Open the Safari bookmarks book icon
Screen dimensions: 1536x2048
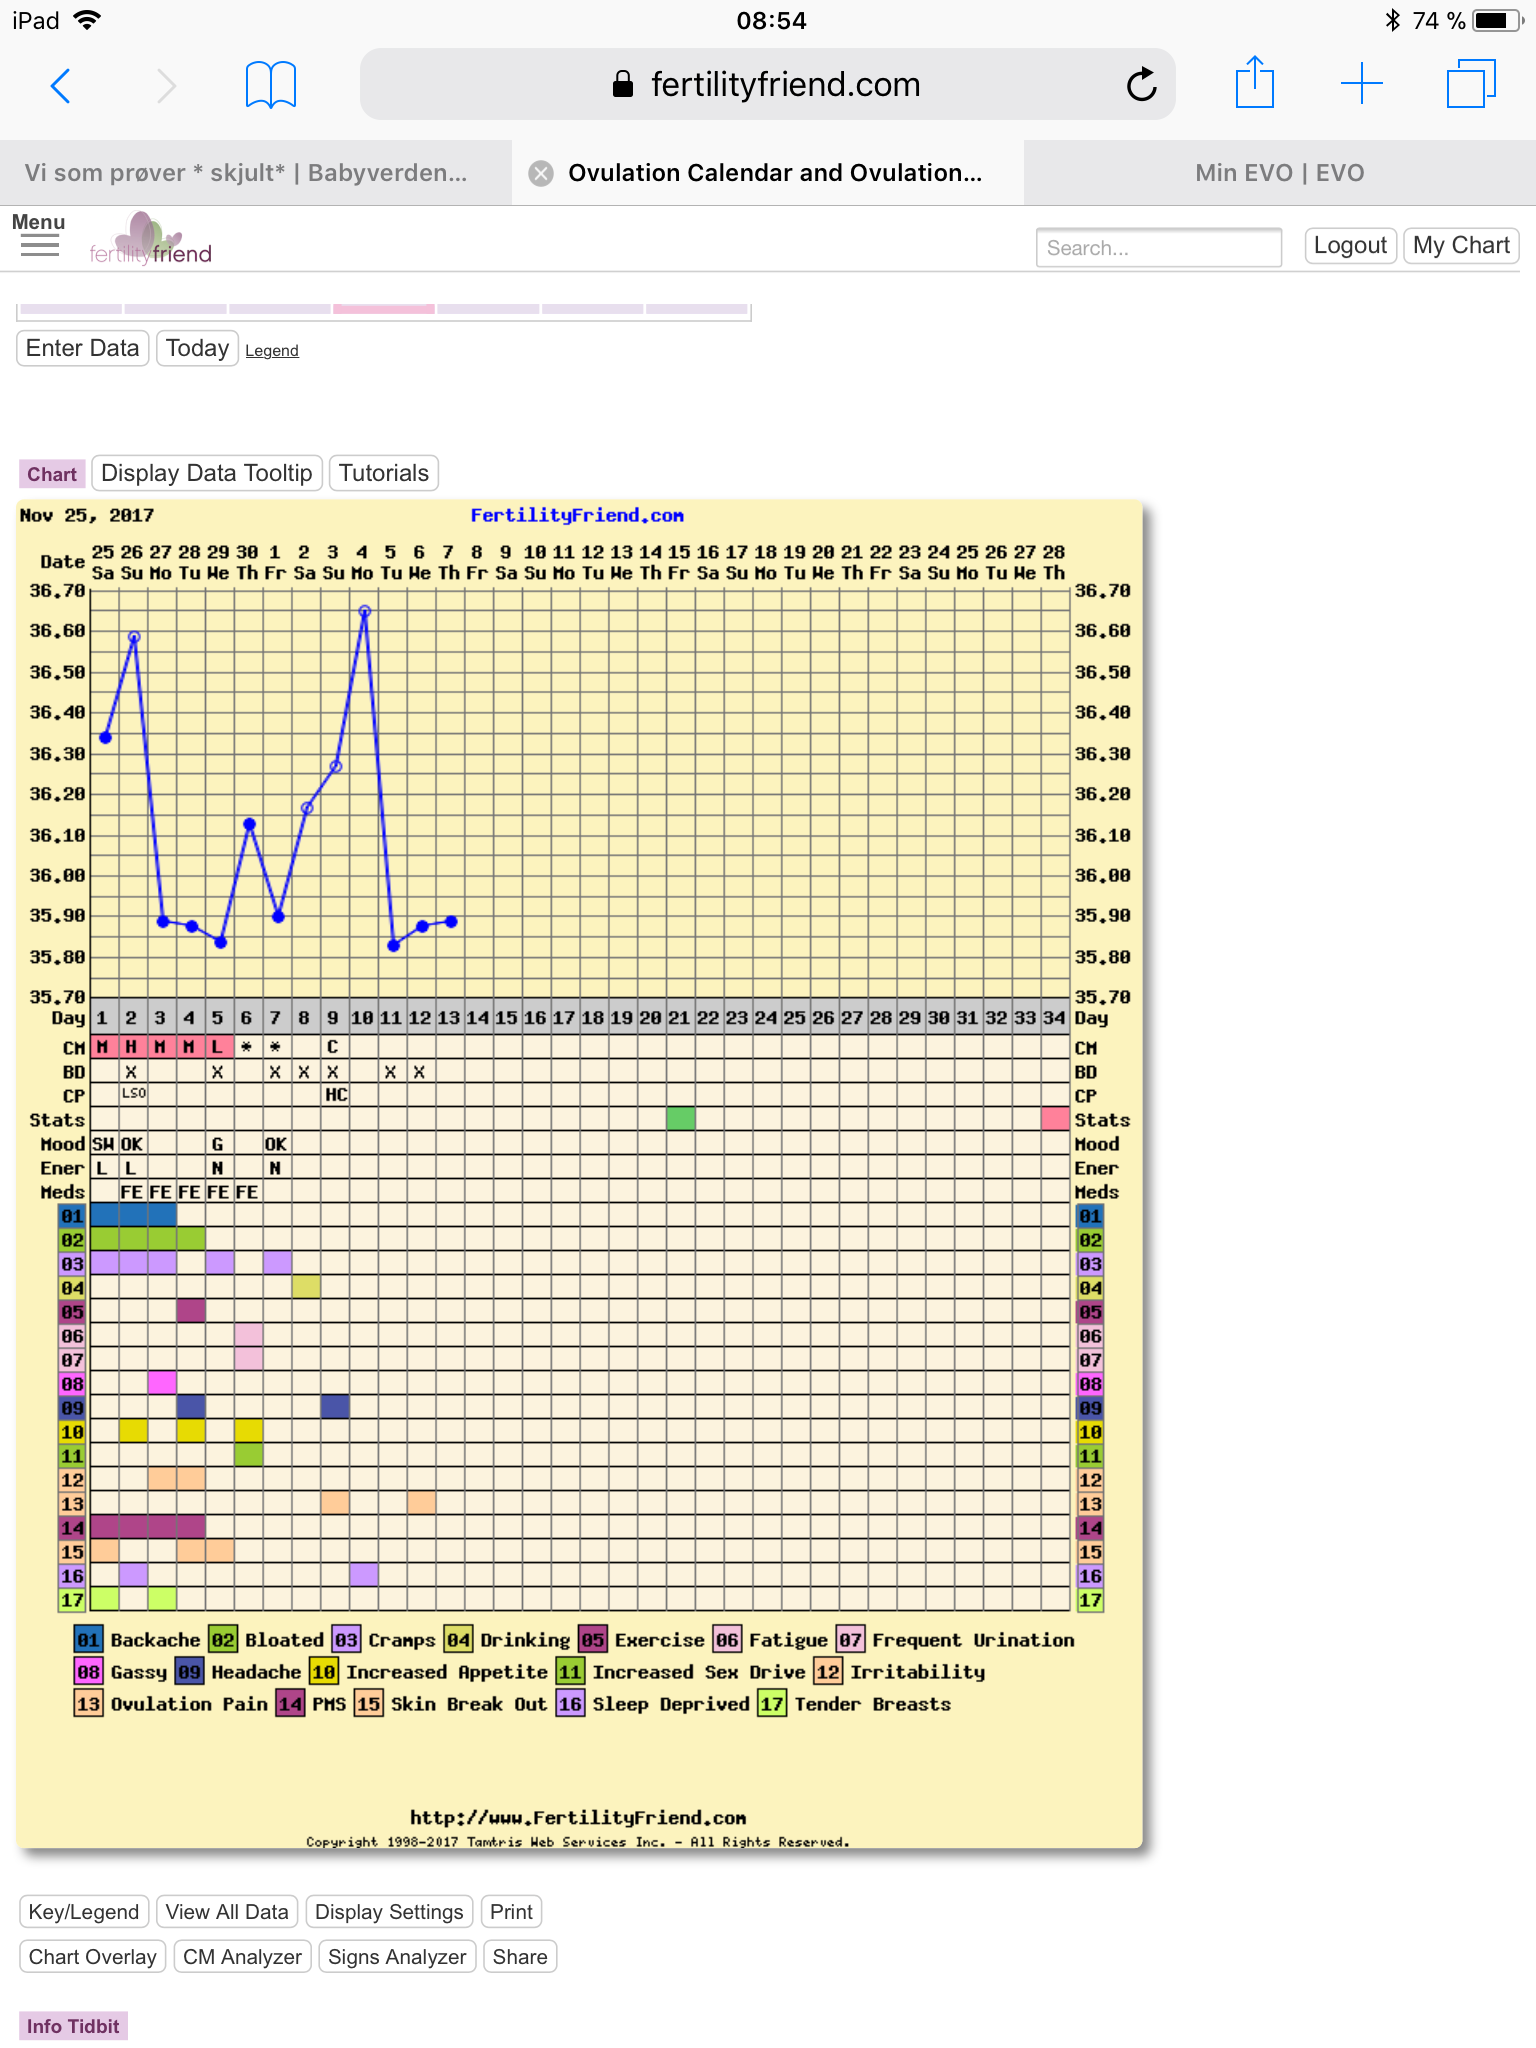[x=270, y=86]
